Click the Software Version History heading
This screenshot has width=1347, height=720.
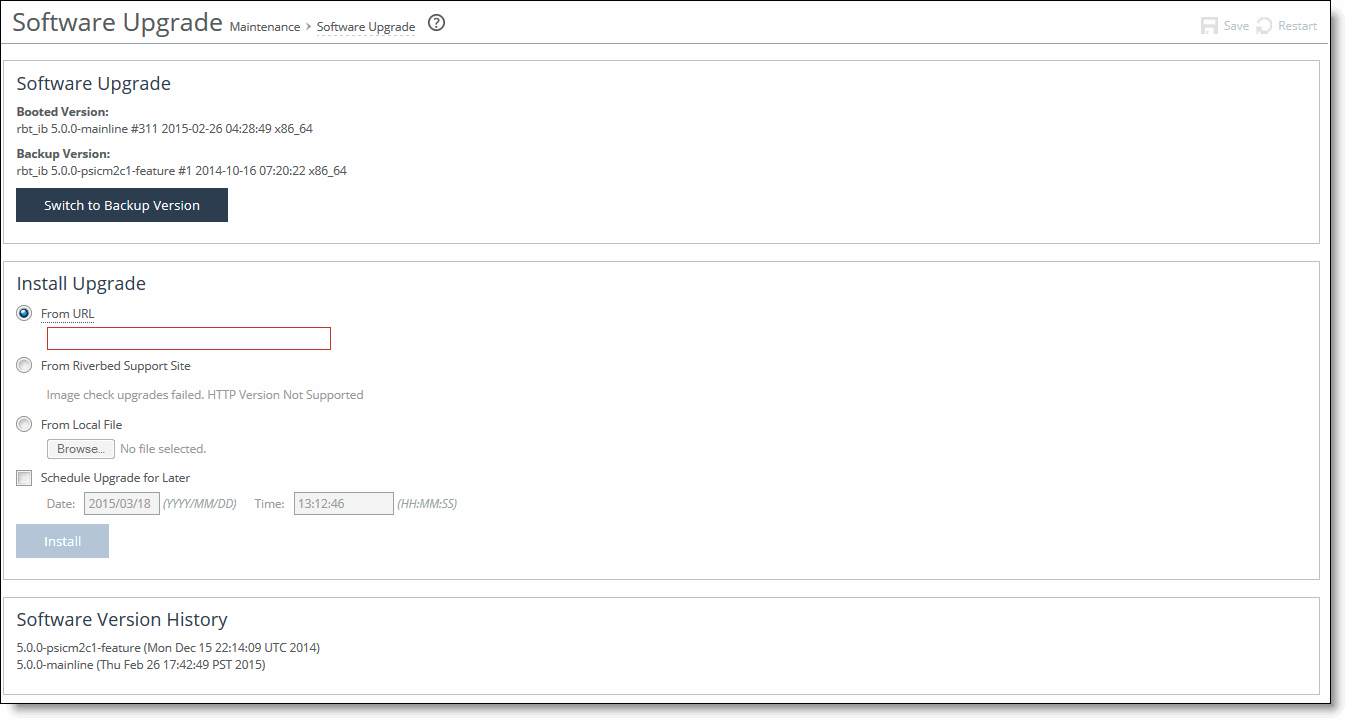(122, 619)
